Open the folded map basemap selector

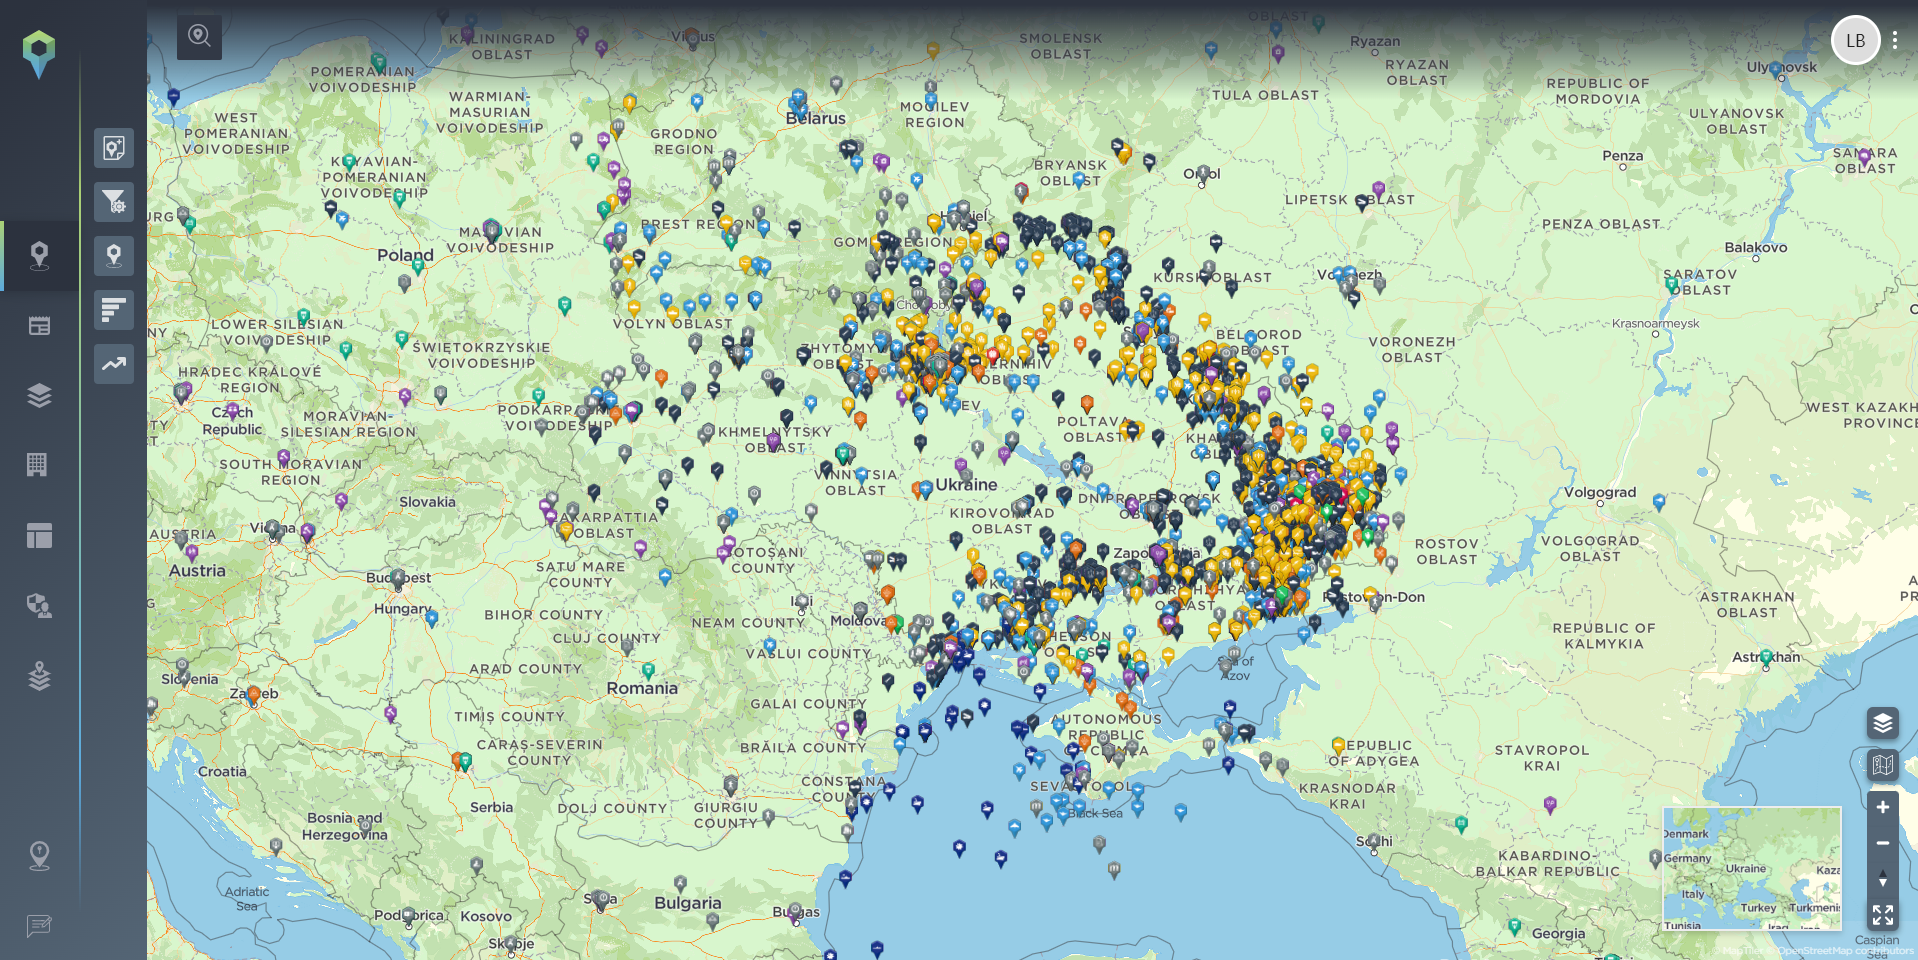point(1883,766)
